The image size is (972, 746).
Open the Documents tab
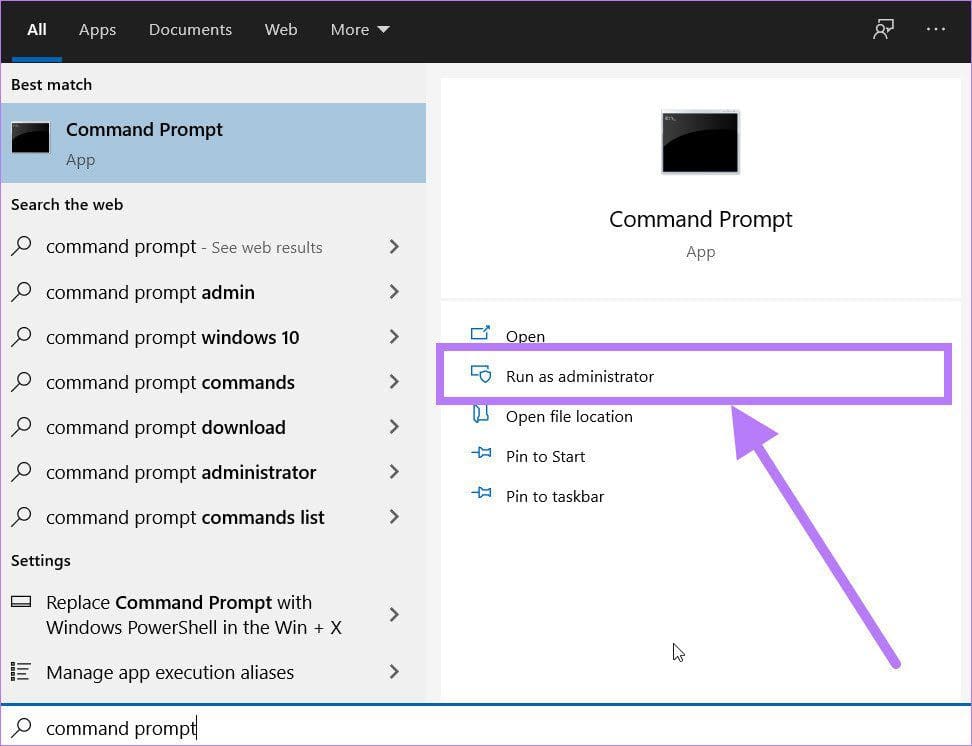click(x=190, y=30)
